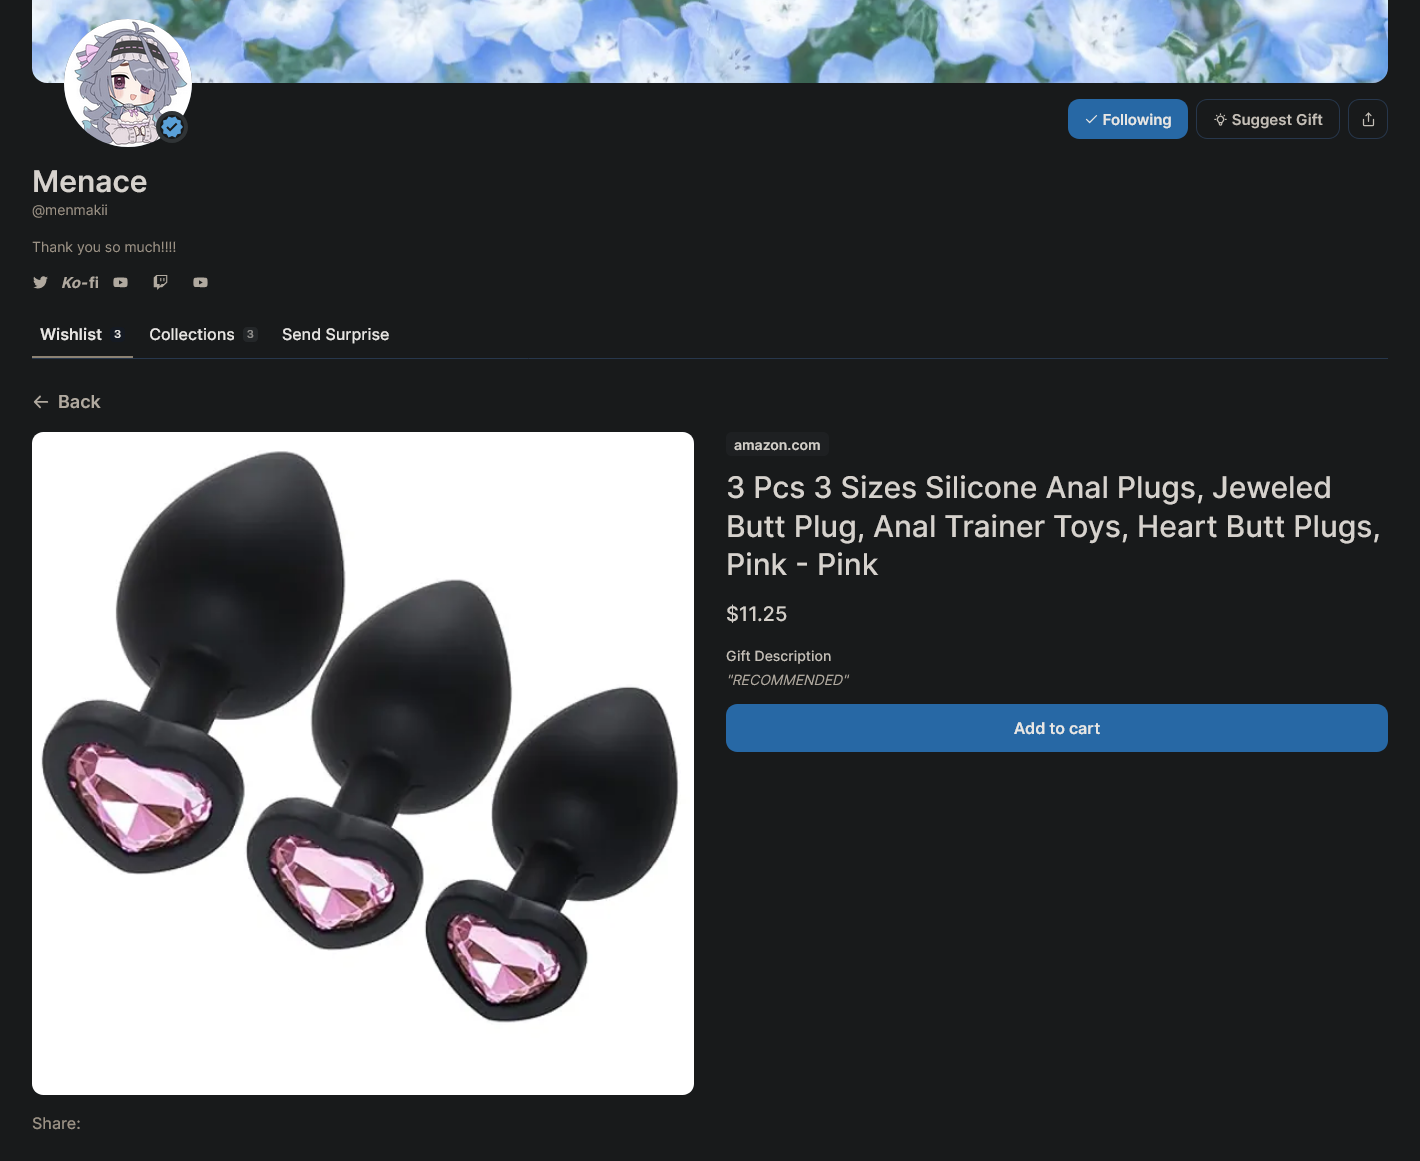
Task: Click the Suggest Gift button
Action: coord(1268,119)
